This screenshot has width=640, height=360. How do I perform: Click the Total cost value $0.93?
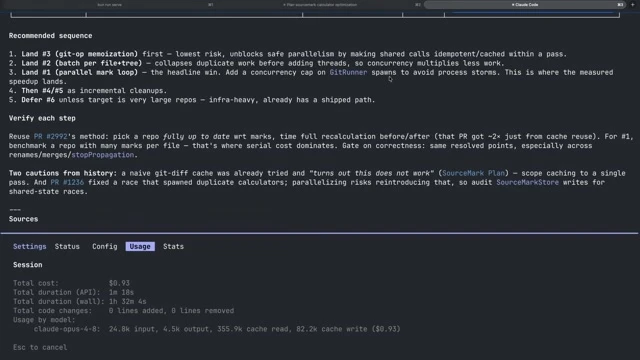point(119,283)
